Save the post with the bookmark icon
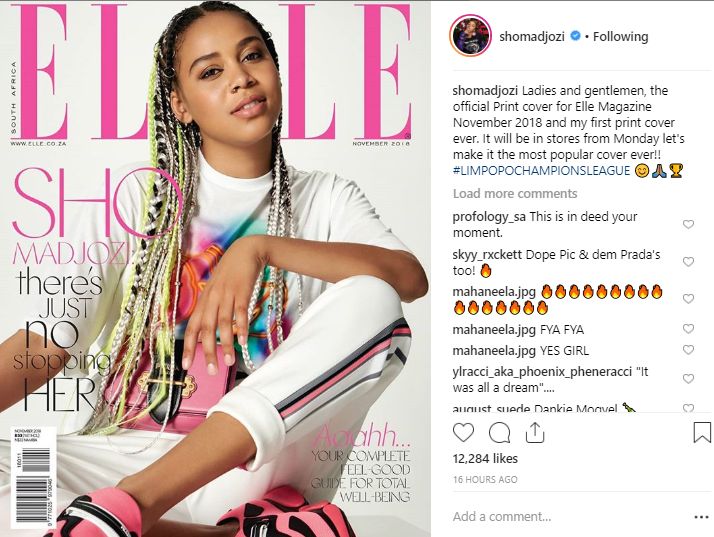Viewport: 714px width, 537px height. pos(702,433)
